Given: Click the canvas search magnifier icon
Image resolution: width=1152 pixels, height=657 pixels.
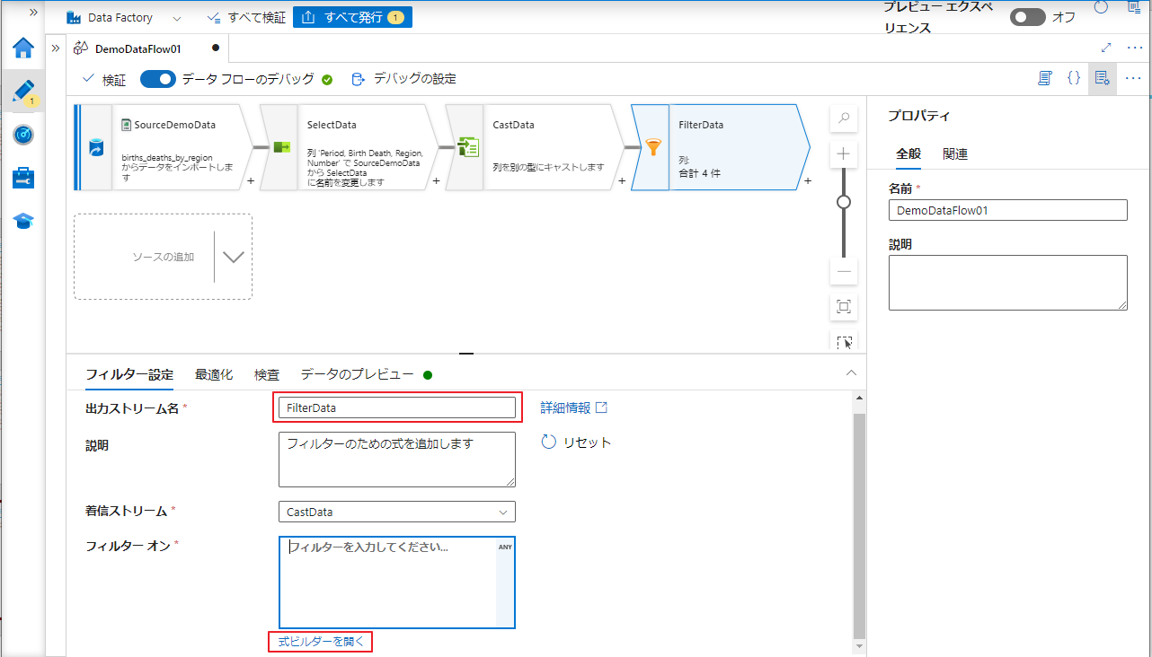Looking at the screenshot, I should point(843,118).
